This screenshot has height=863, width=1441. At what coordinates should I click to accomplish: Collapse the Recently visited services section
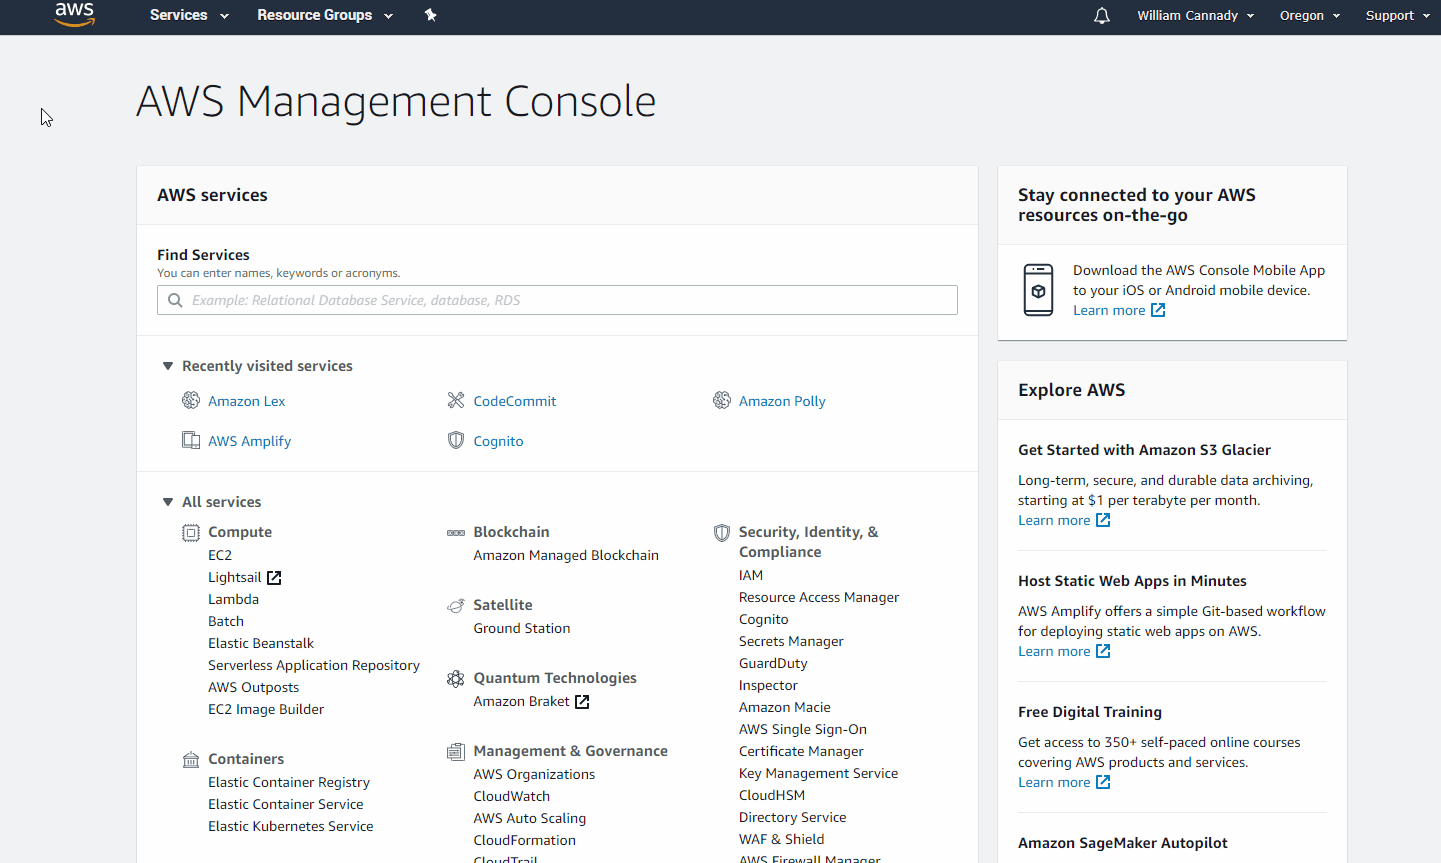(167, 366)
